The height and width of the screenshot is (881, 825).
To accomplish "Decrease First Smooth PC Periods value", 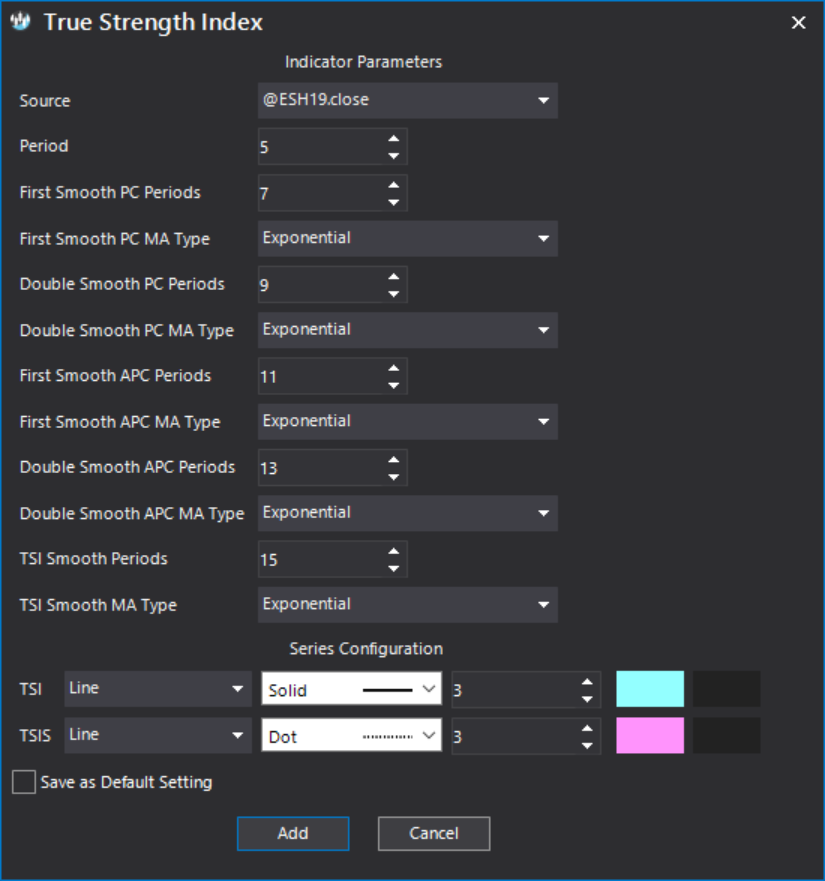I will (393, 202).
